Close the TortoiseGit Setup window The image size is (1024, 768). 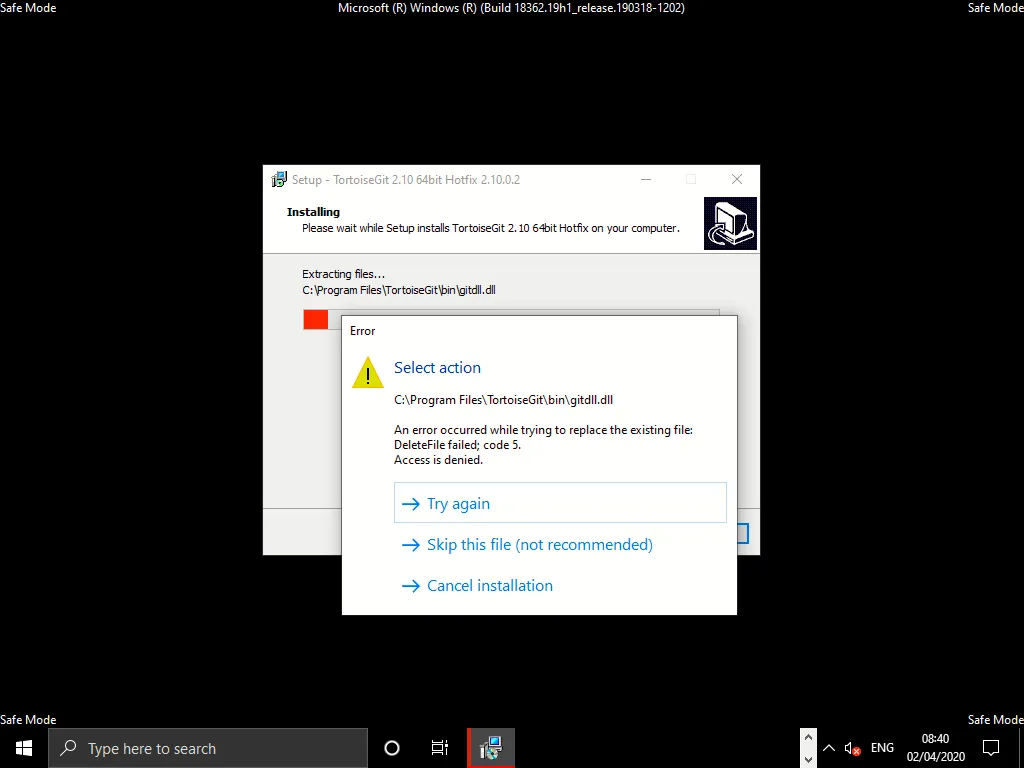tap(737, 179)
